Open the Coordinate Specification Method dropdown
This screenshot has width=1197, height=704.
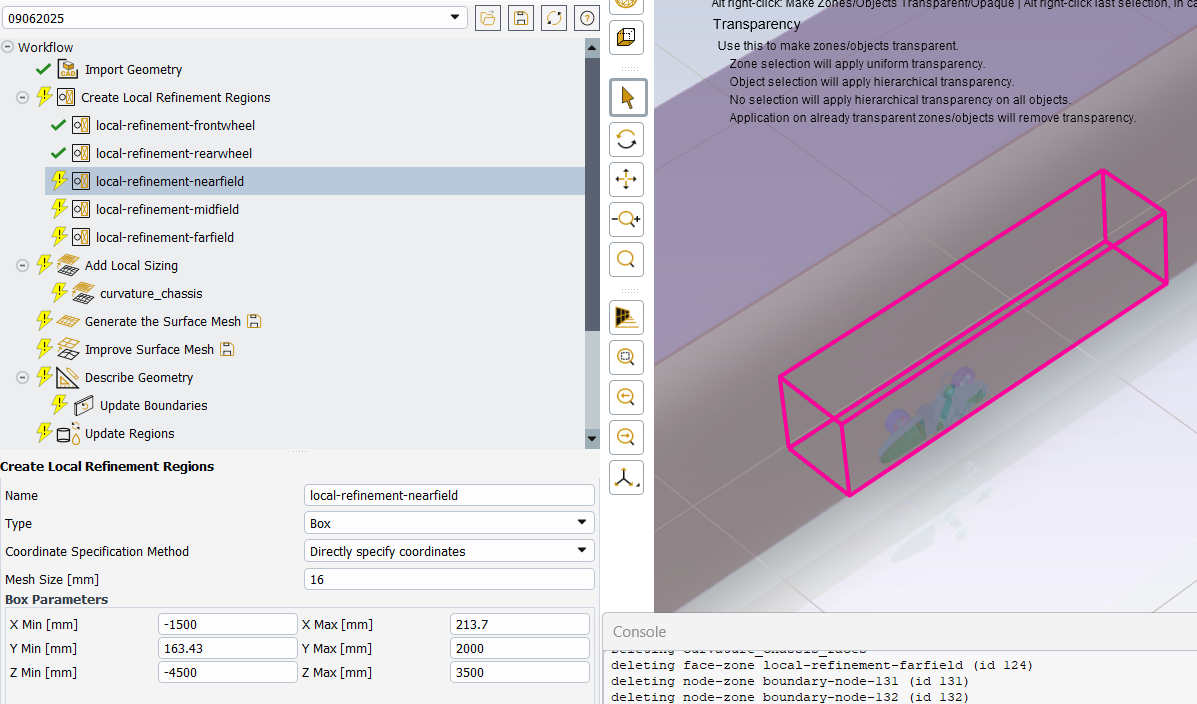pos(448,551)
